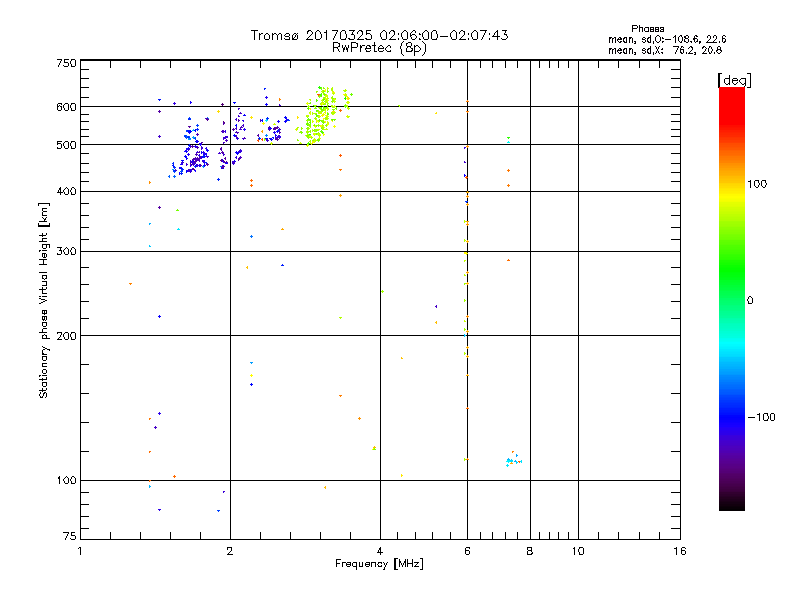Viewport: 800px width, 600px height.
Task: Click the x-axis tick label '16'
Action: 680,551
